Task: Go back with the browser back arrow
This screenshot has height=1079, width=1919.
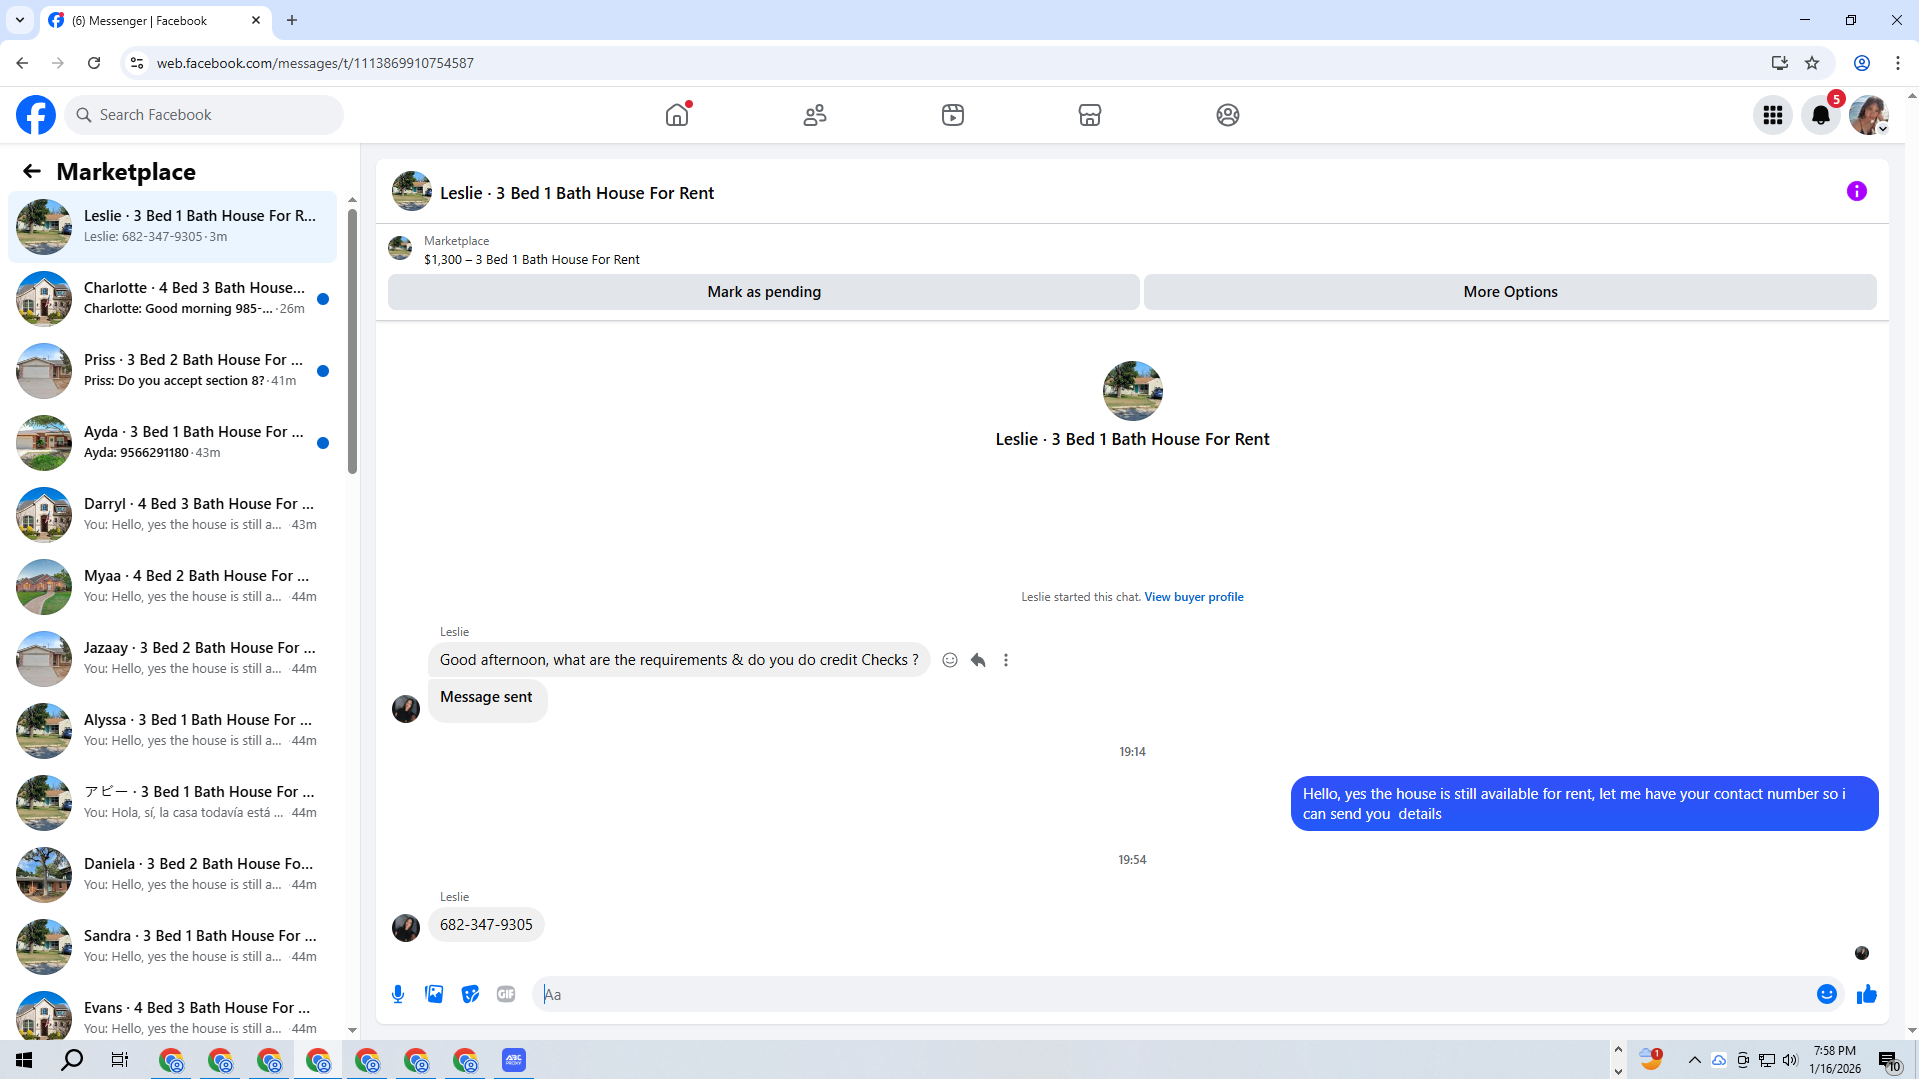Action: point(22,63)
